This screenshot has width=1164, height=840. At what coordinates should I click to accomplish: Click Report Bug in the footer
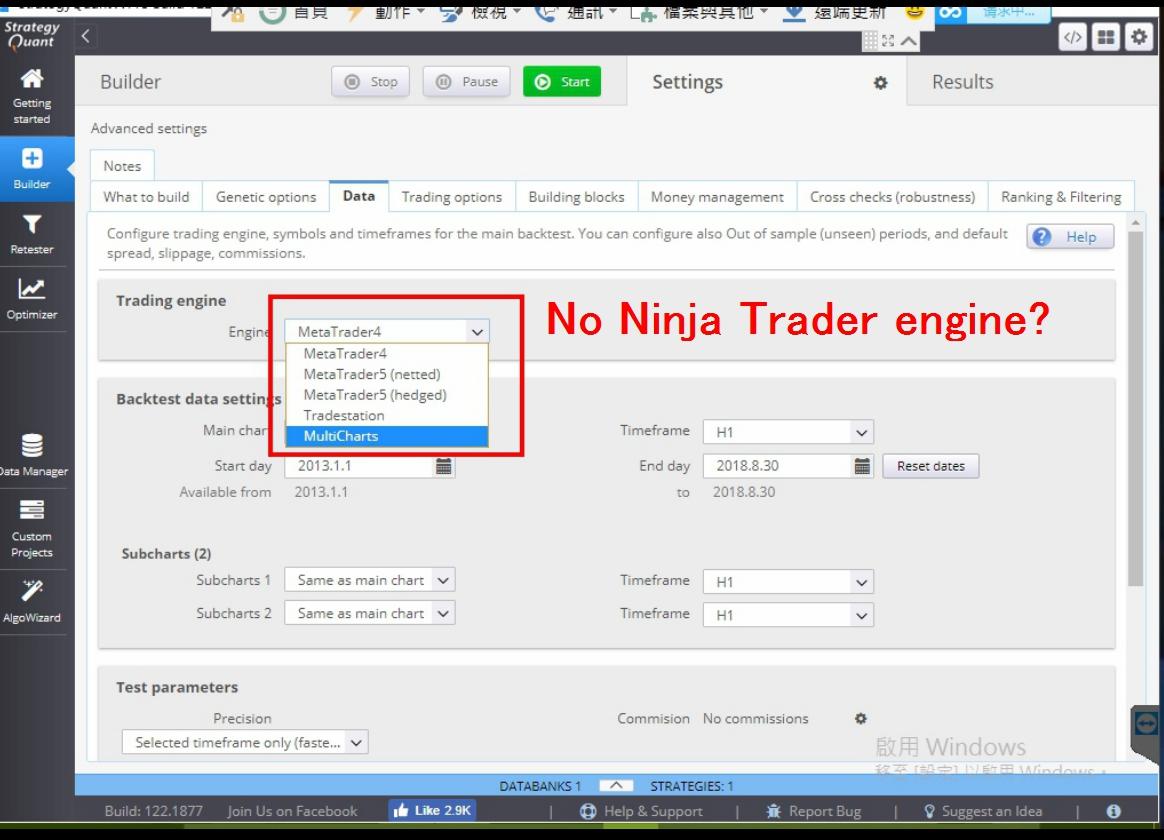coord(814,811)
